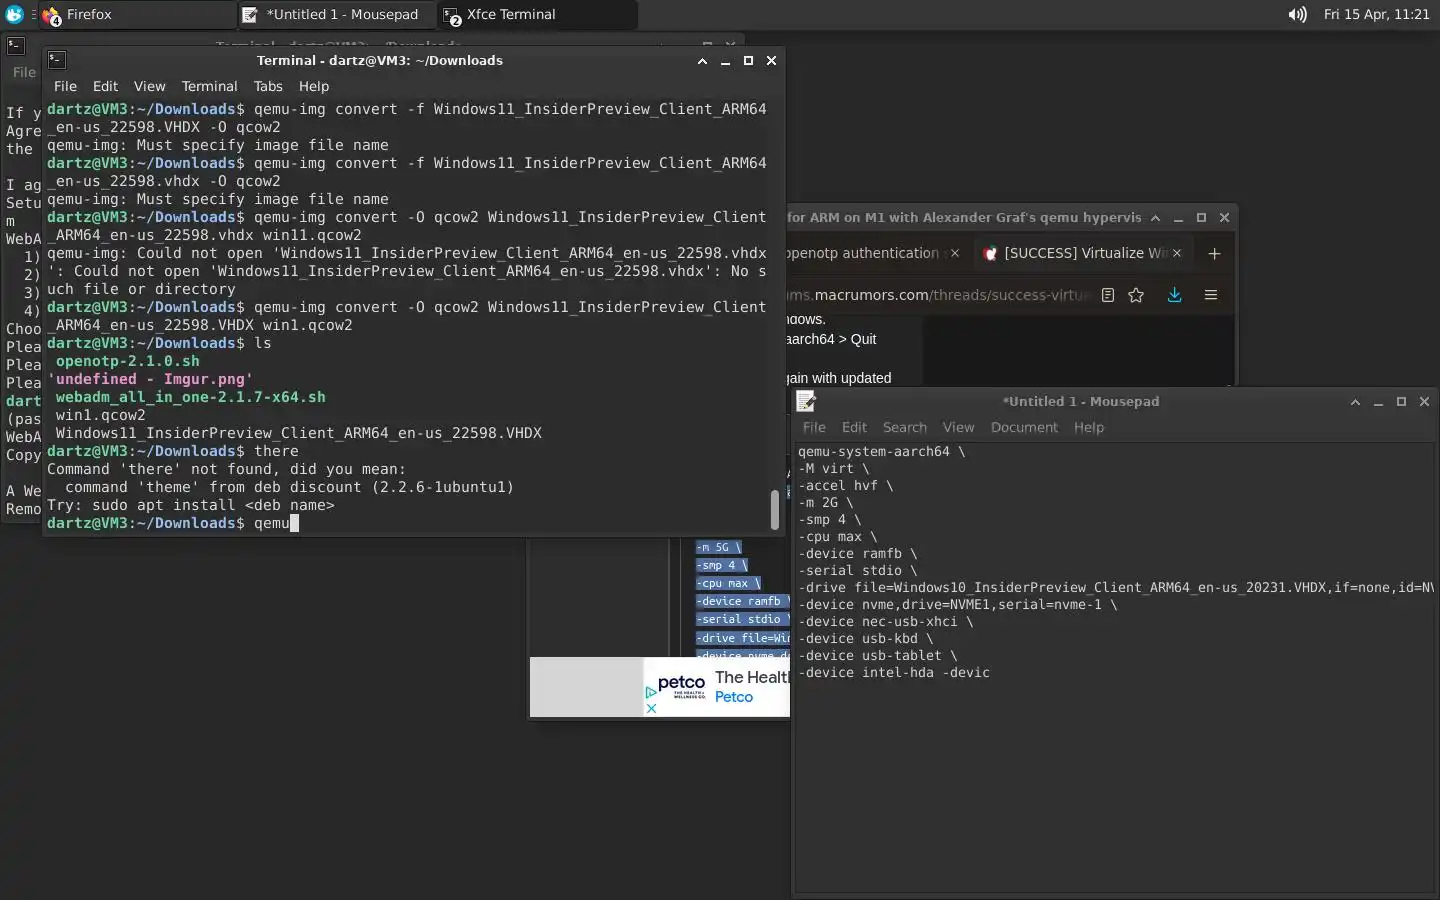This screenshot has height=900, width=1440.
Task: Open Mousepad's Document menu
Action: point(1024,427)
